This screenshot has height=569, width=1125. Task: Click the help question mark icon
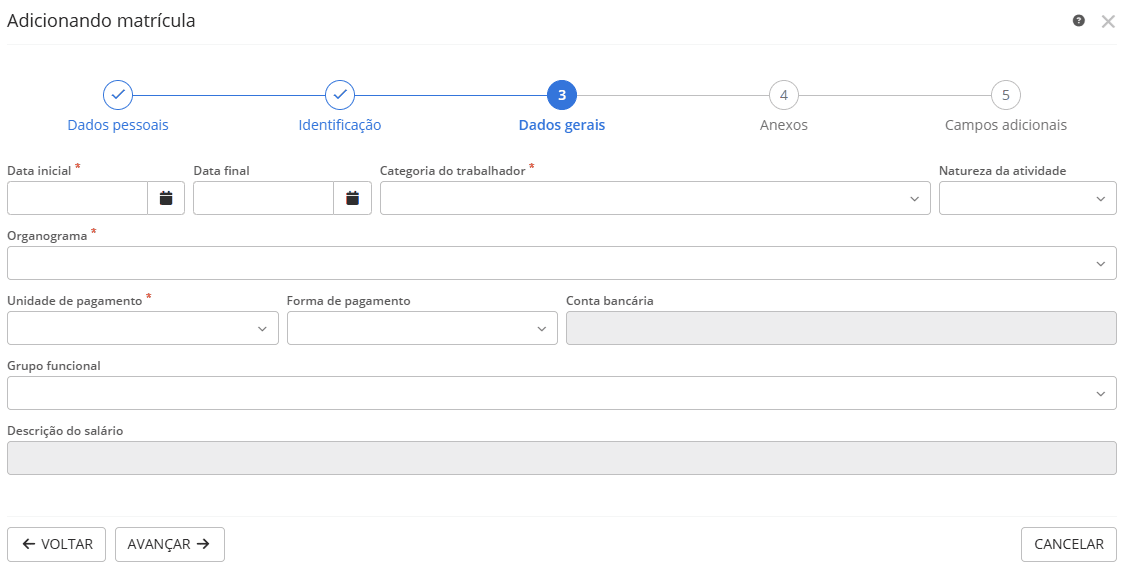[1079, 20]
